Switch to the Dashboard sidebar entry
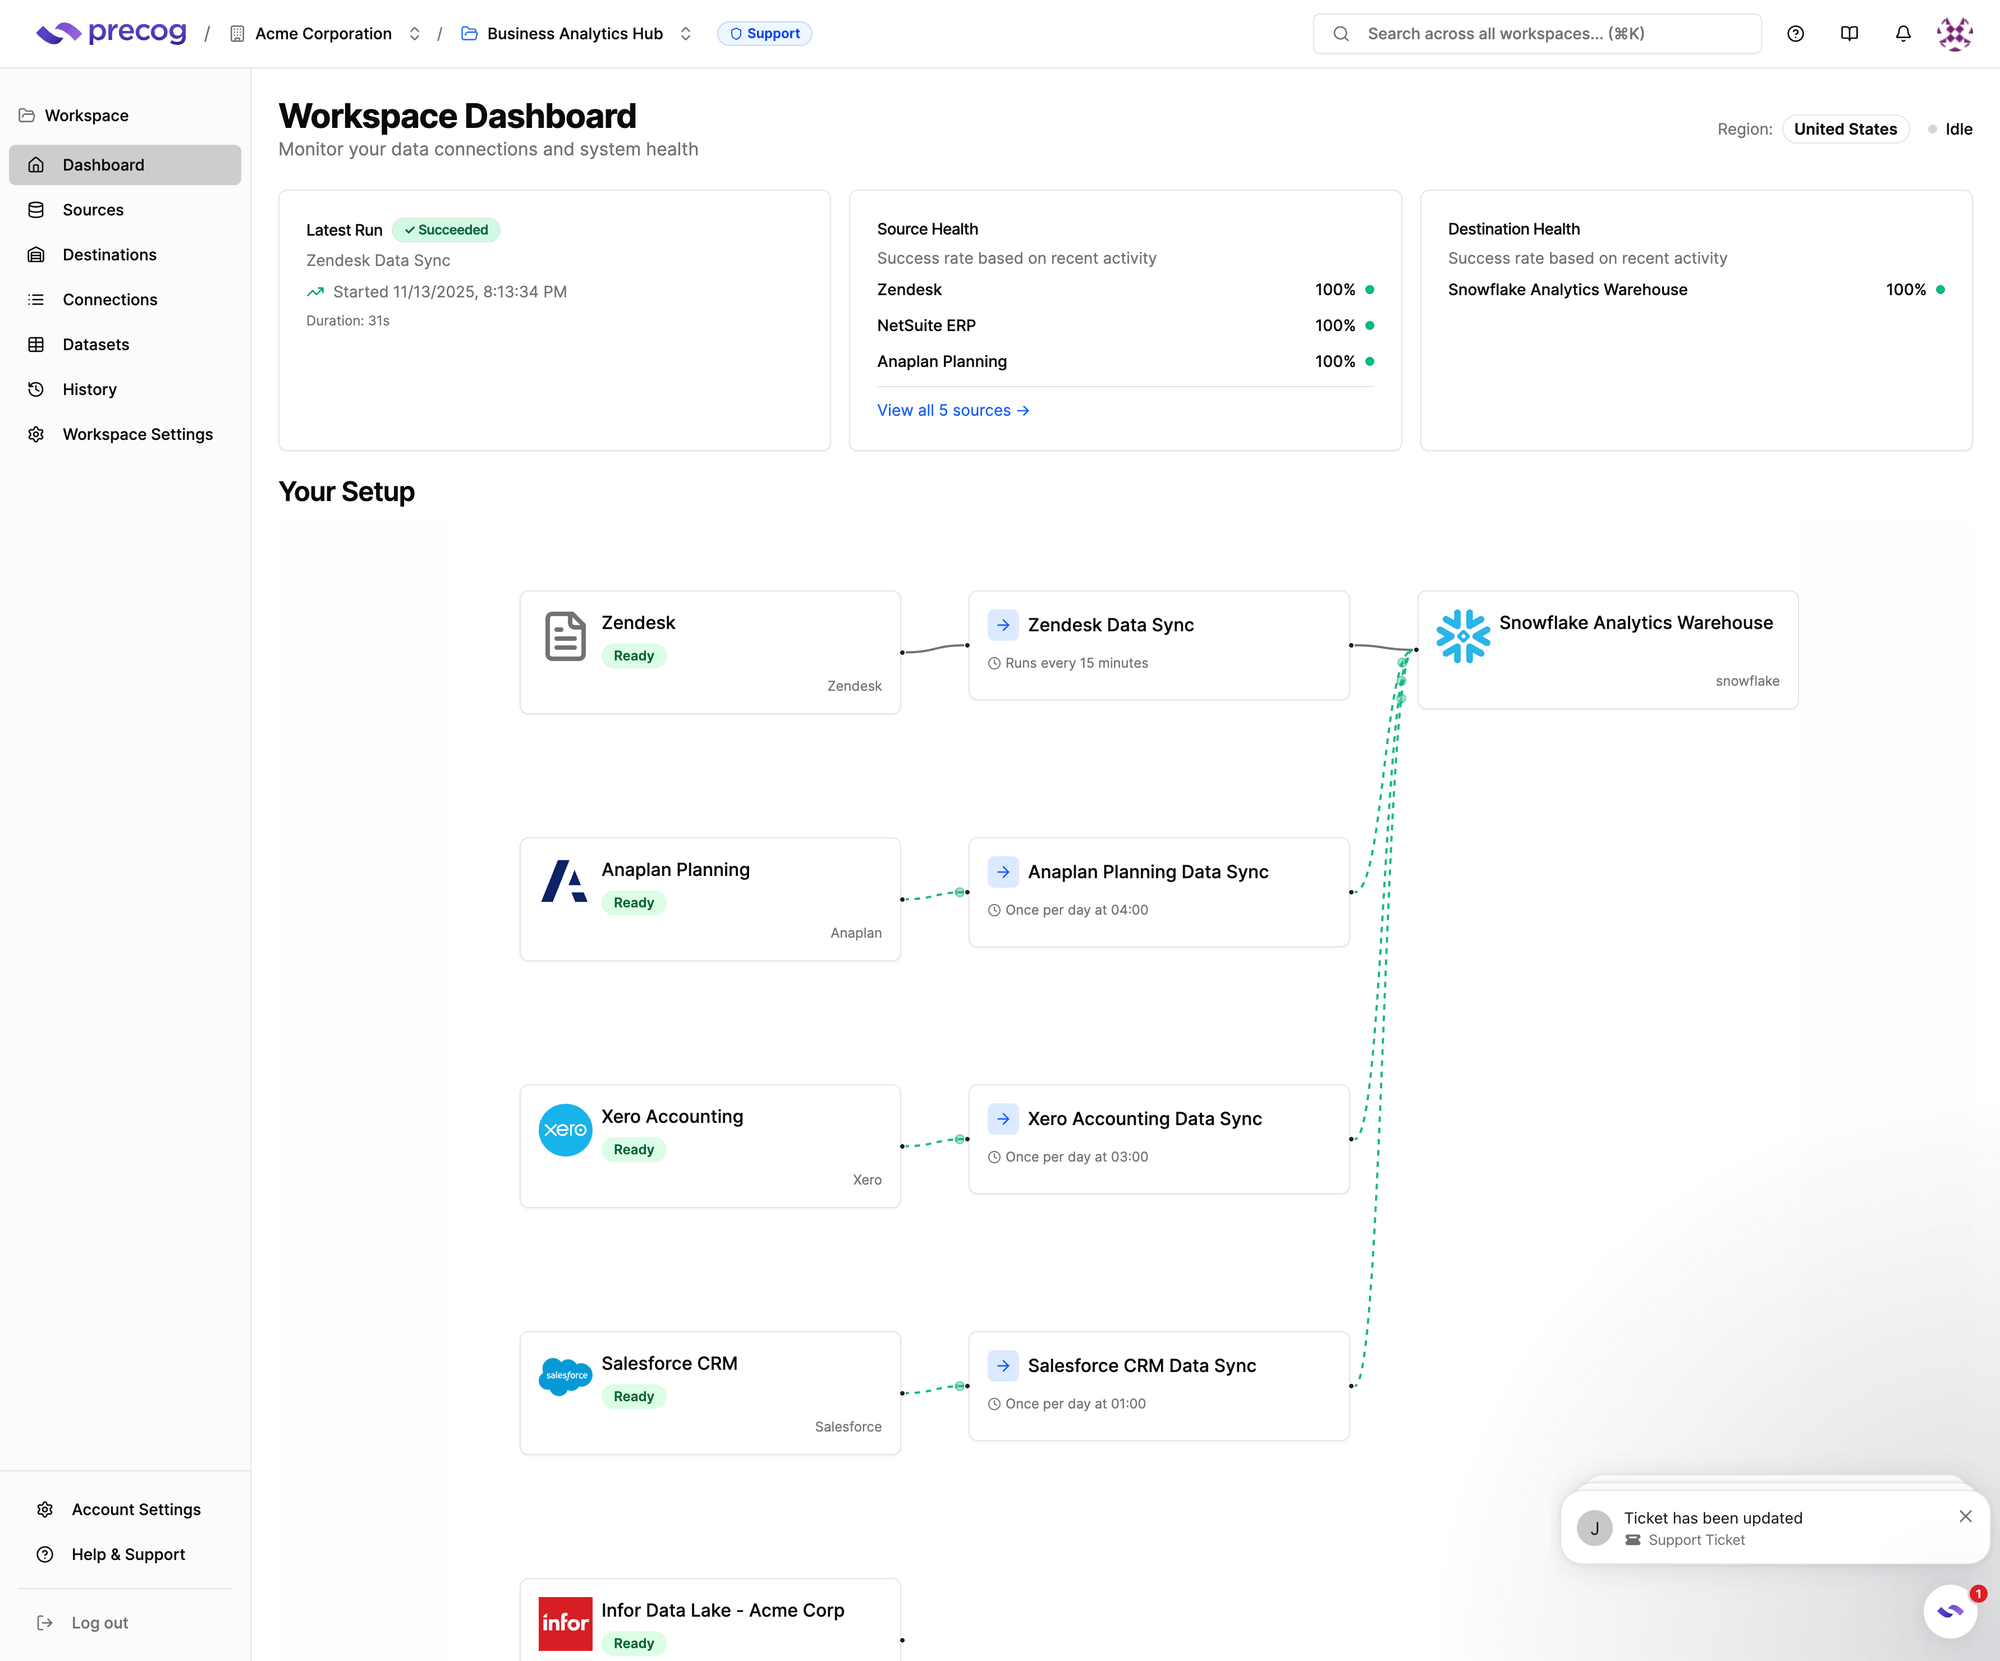This screenshot has height=1661, width=2000. point(103,164)
